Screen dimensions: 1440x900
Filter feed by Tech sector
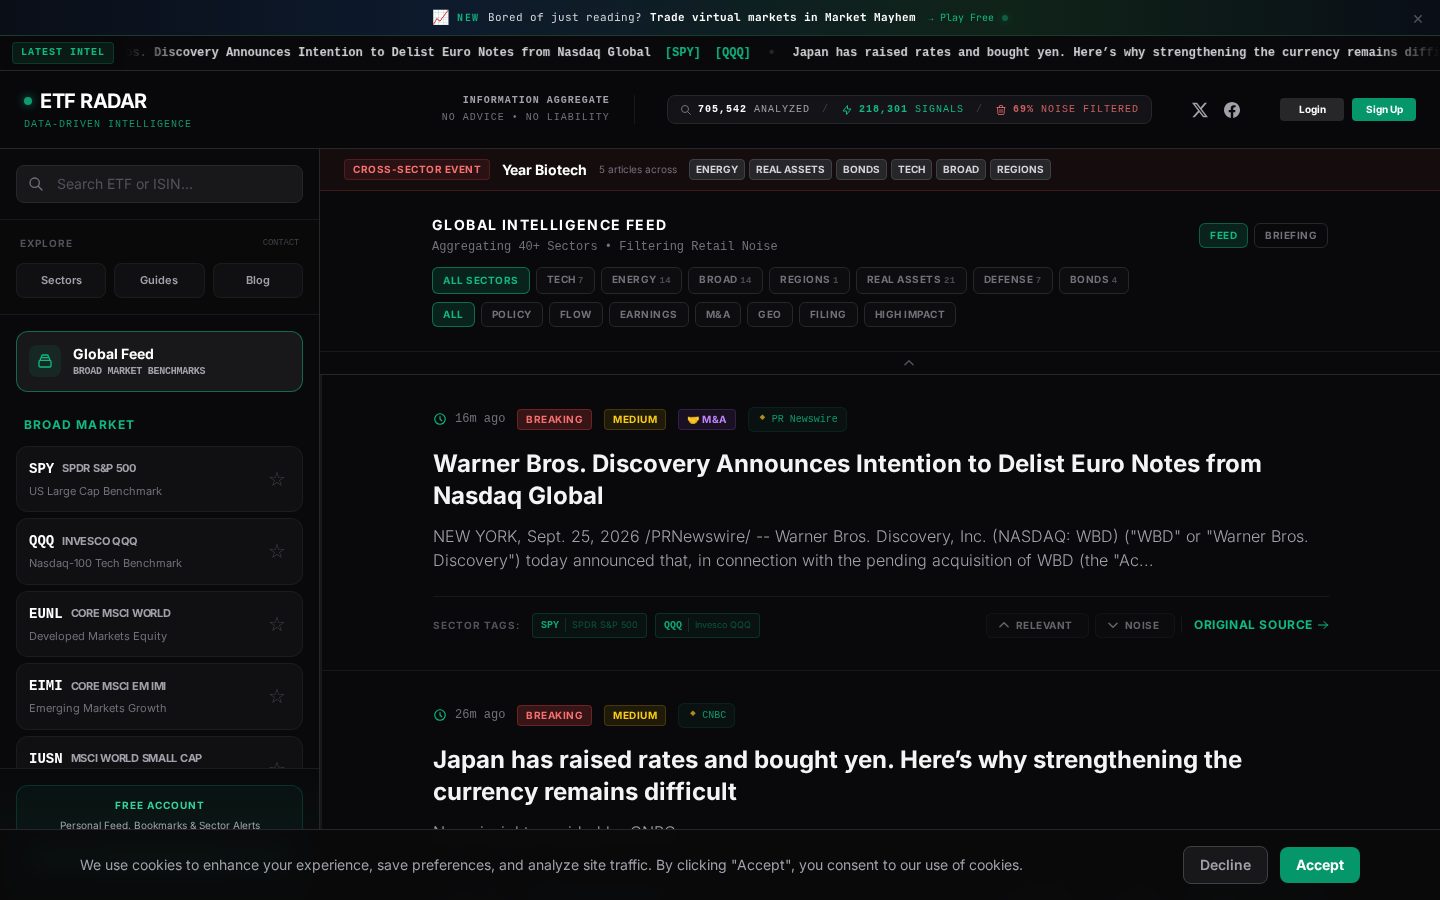coord(565,280)
